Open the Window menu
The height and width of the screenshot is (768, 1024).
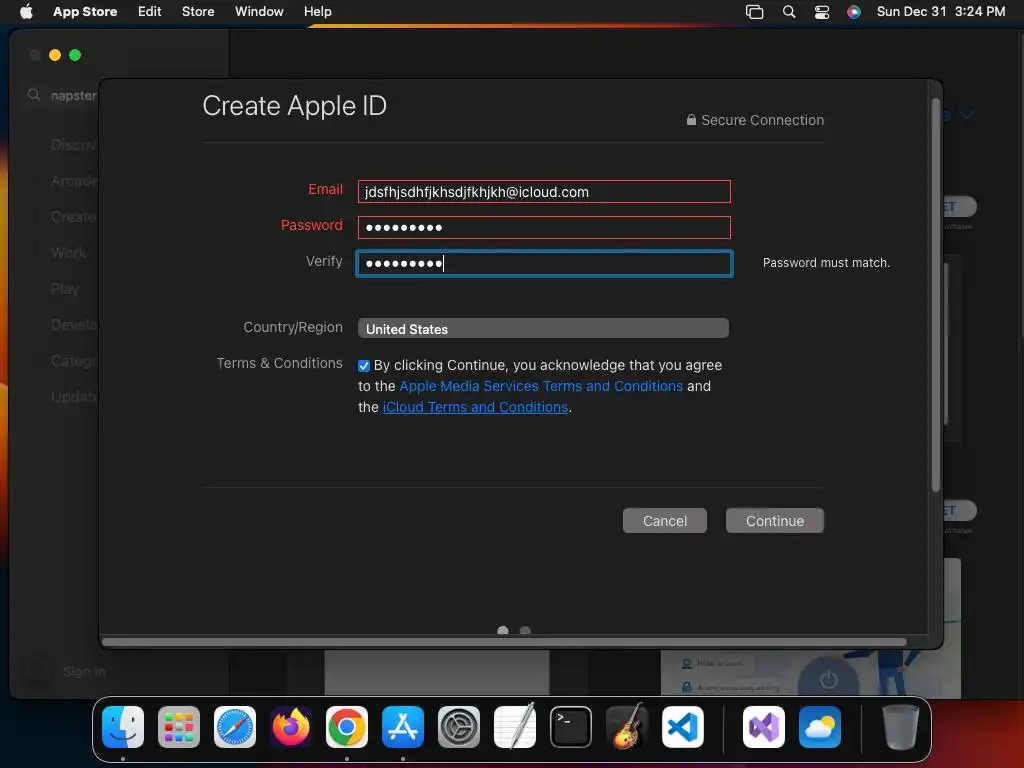point(259,11)
